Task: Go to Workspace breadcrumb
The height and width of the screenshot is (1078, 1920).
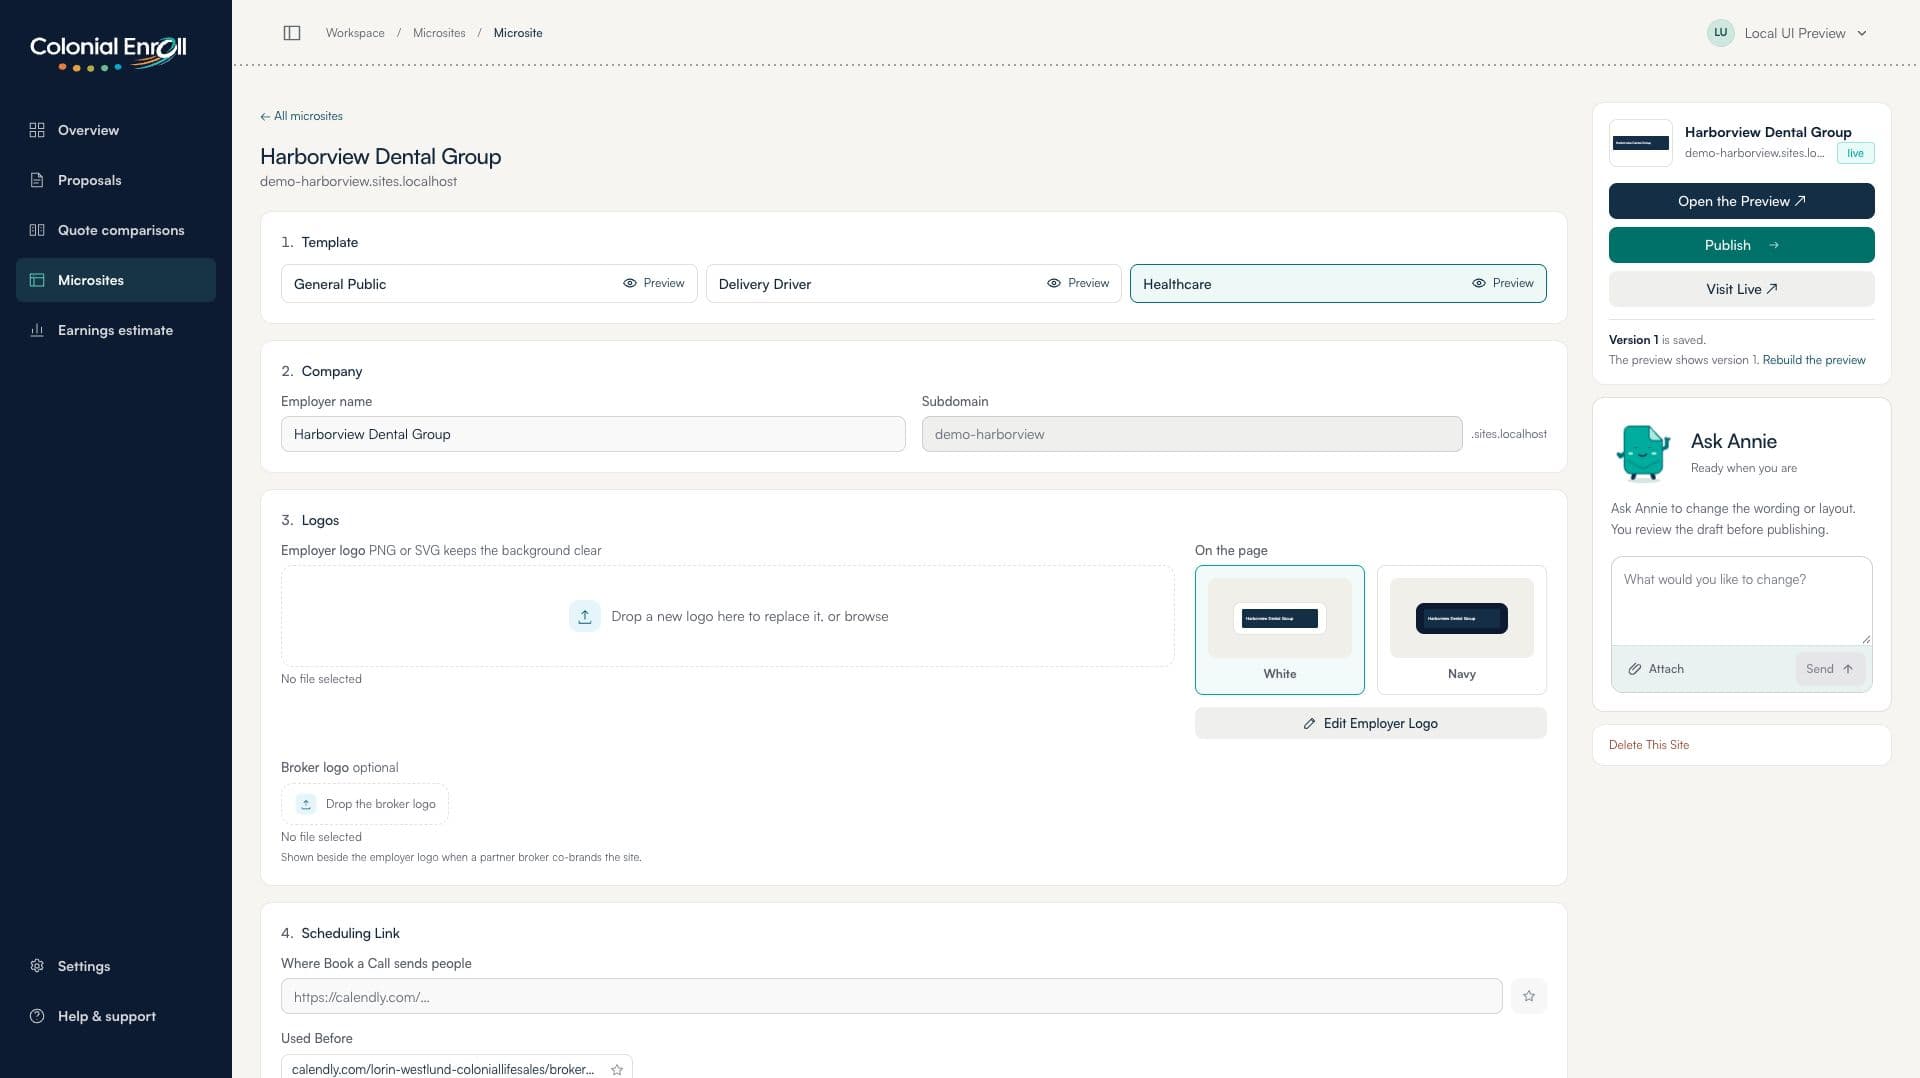Action: [x=355, y=33]
